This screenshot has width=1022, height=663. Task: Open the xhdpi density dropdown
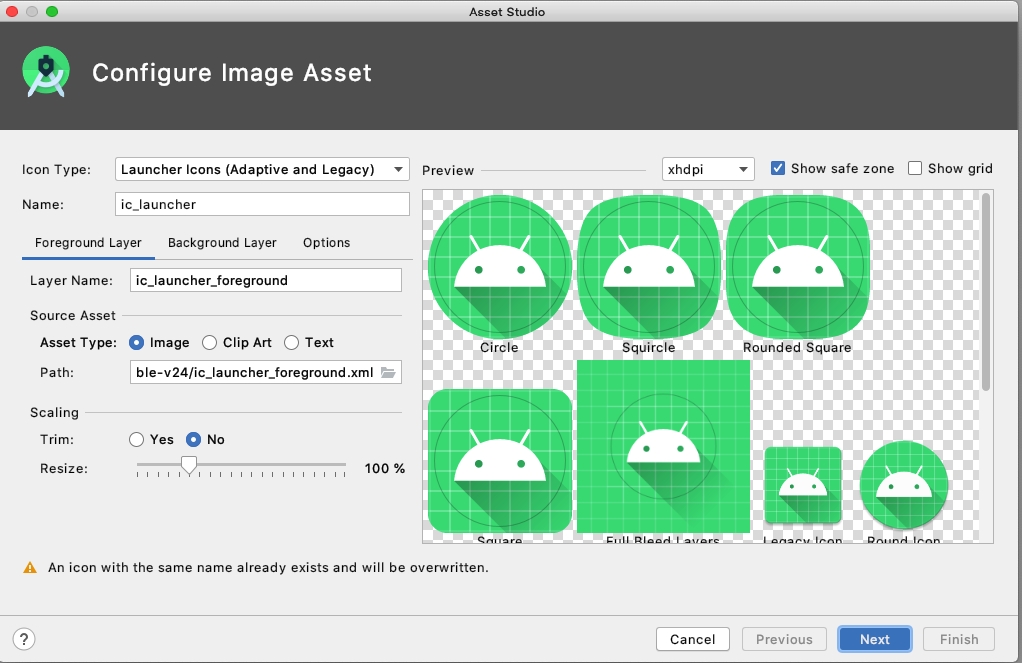tap(708, 170)
